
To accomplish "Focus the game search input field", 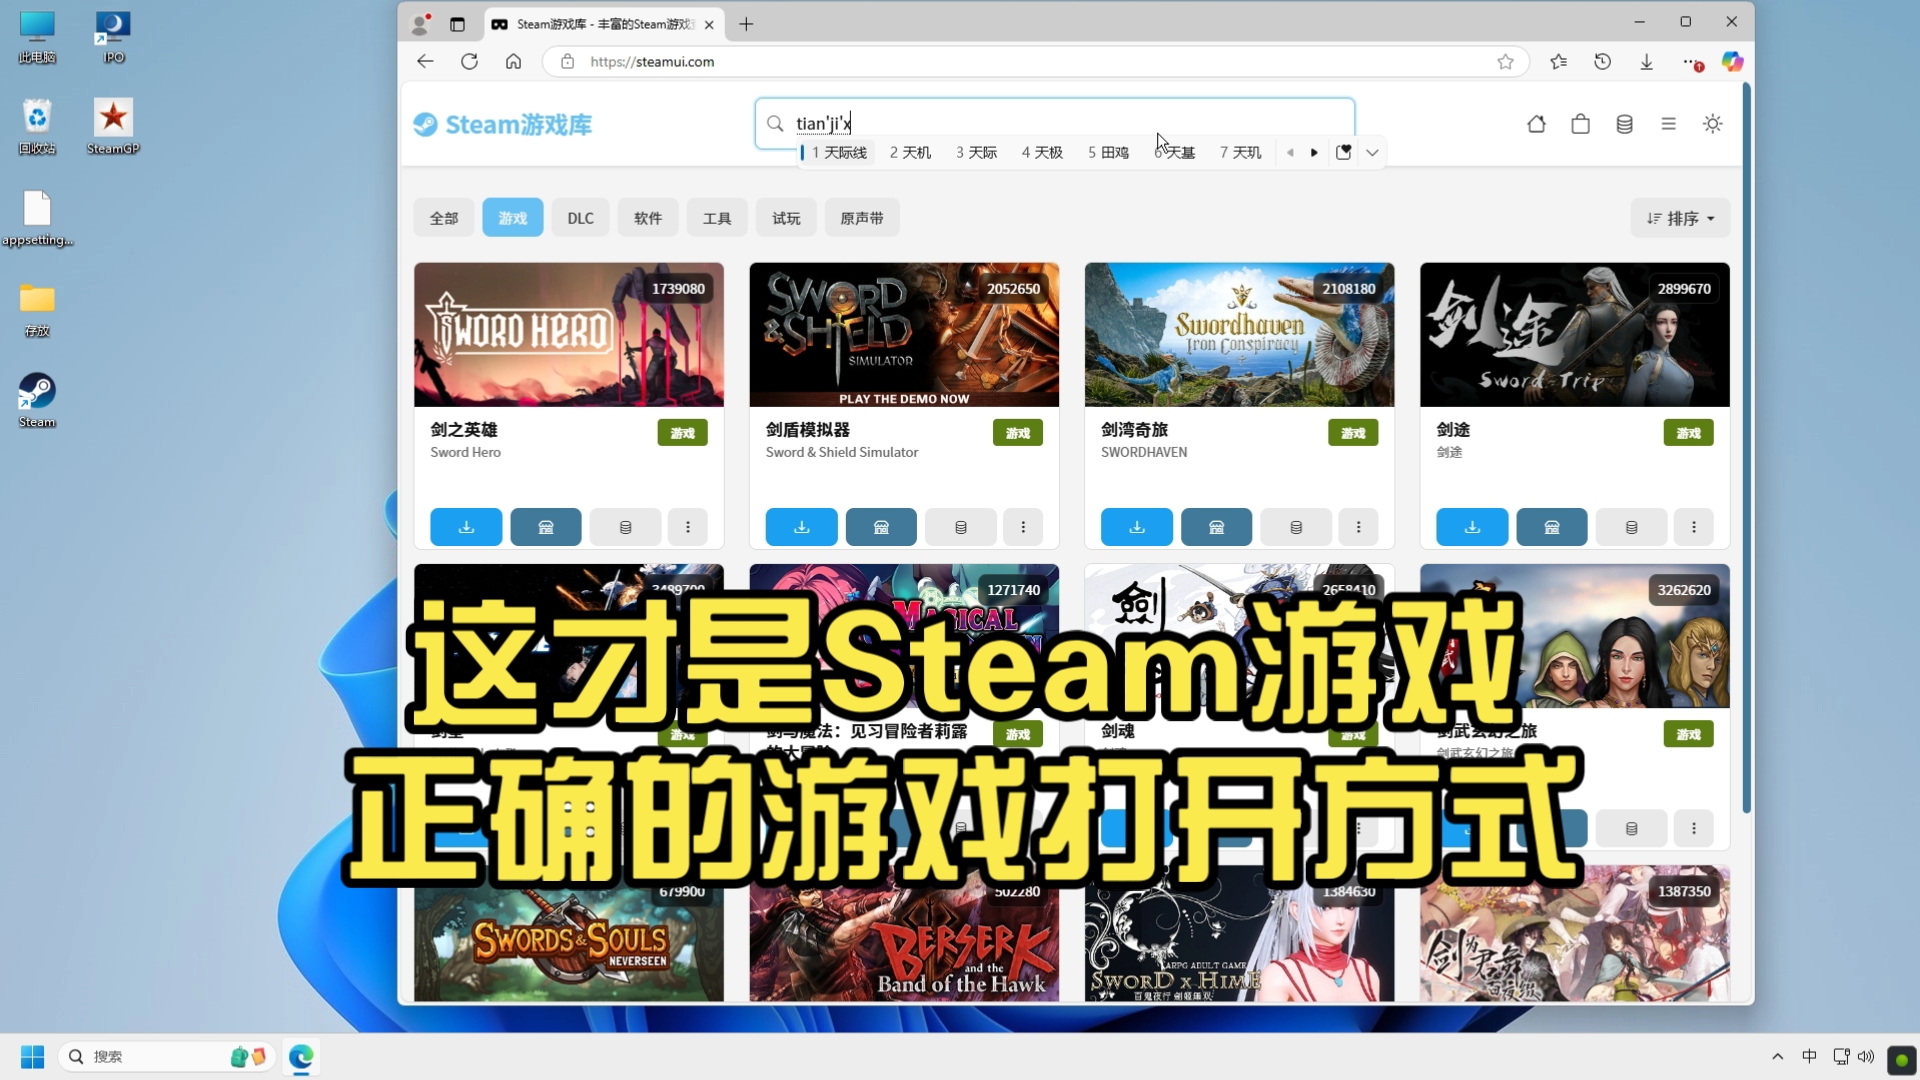I will [1055, 123].
